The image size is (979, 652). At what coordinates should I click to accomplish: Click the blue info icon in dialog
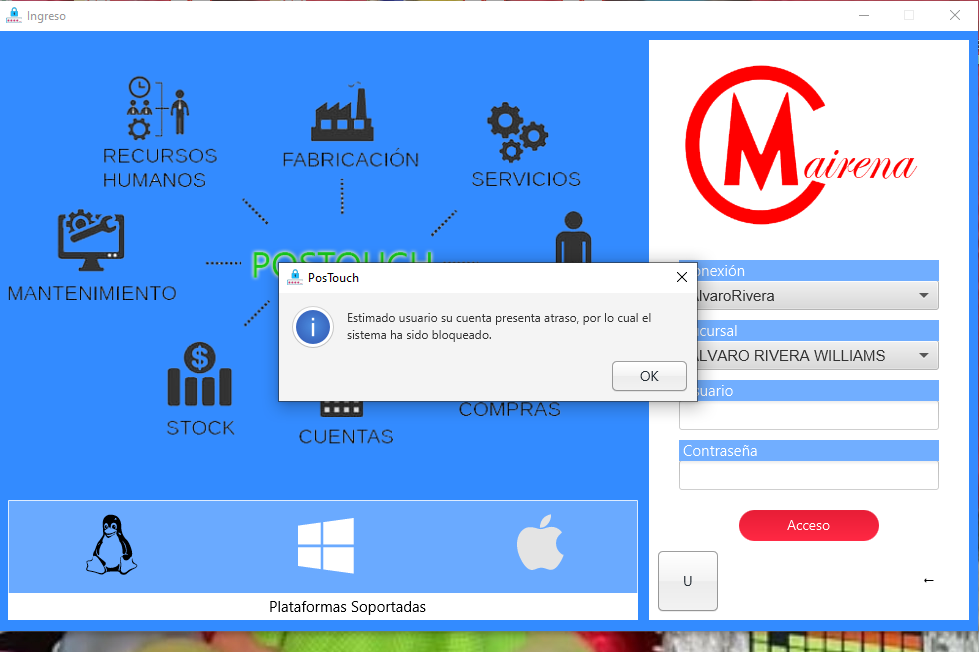(x=313, y=327)
